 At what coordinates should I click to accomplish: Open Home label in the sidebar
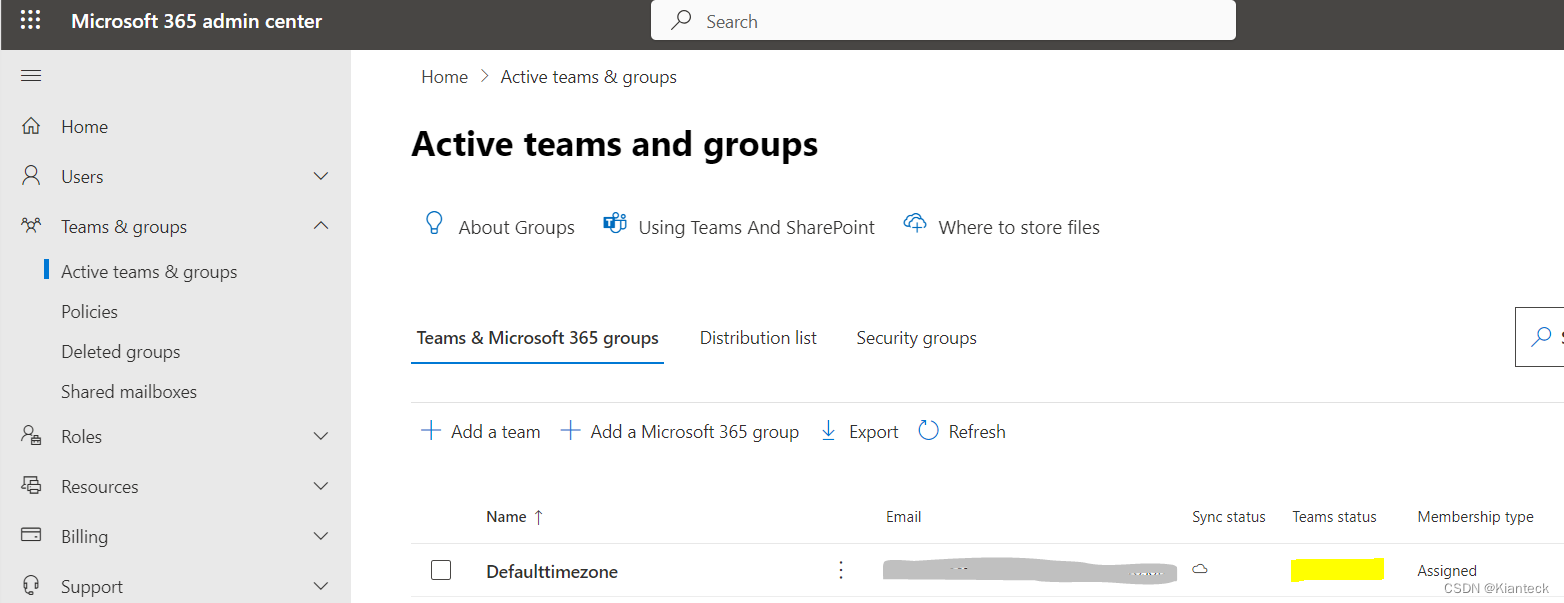84,127
